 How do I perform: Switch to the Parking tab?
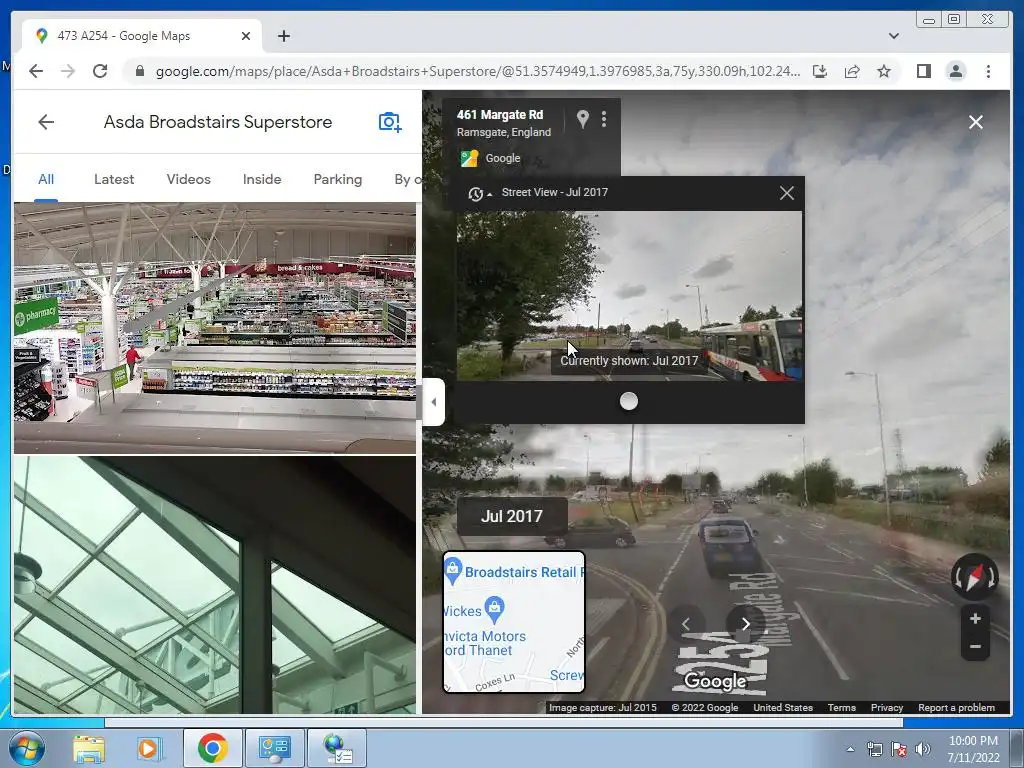pyautogui.click(x=338, y=179)
